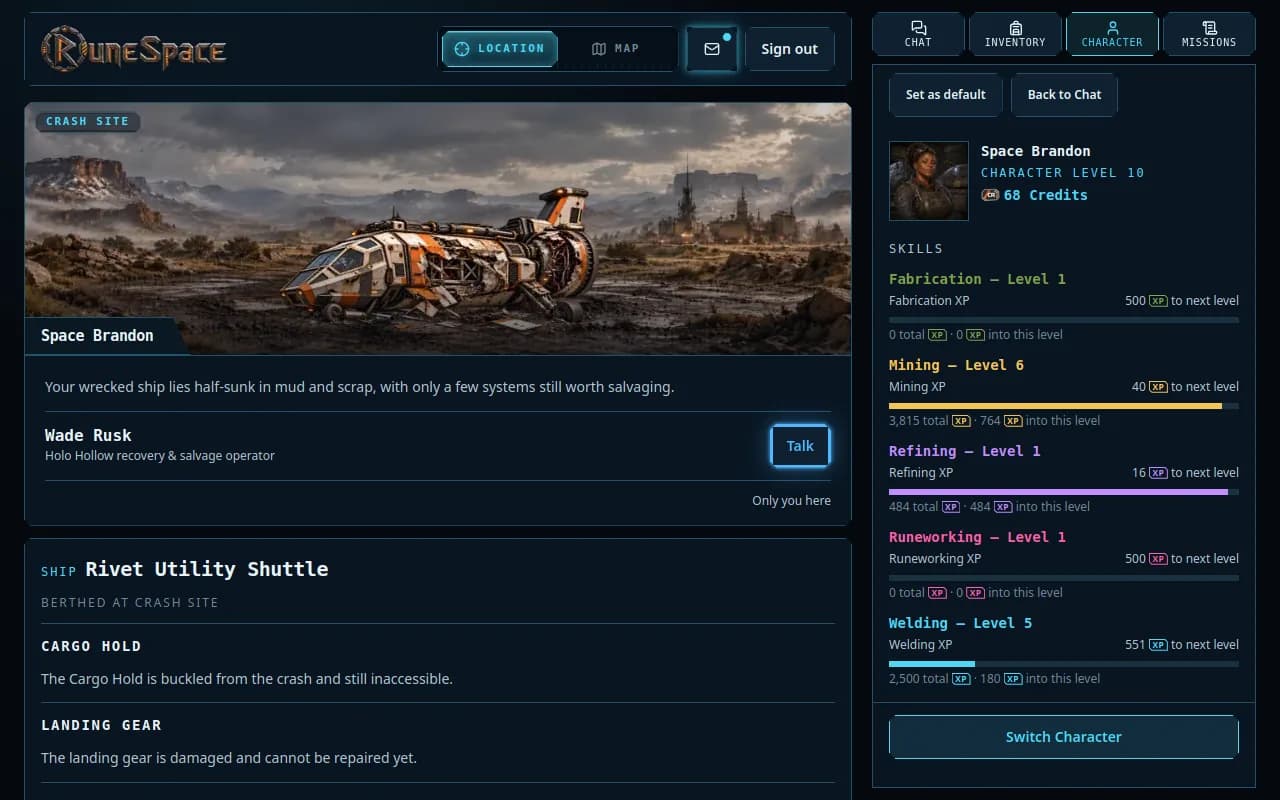Click the "Rivet Utility Shuttle" ship title
Screen dimensions: 1280x800
point(207,569)
